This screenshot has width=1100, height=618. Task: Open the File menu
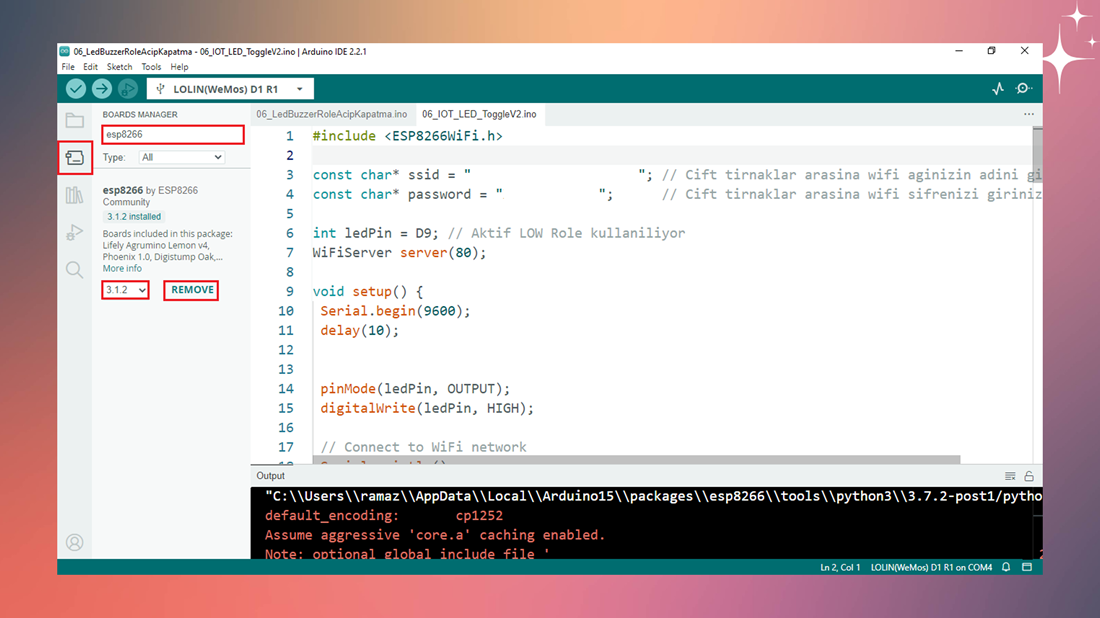tap(68, 67)
